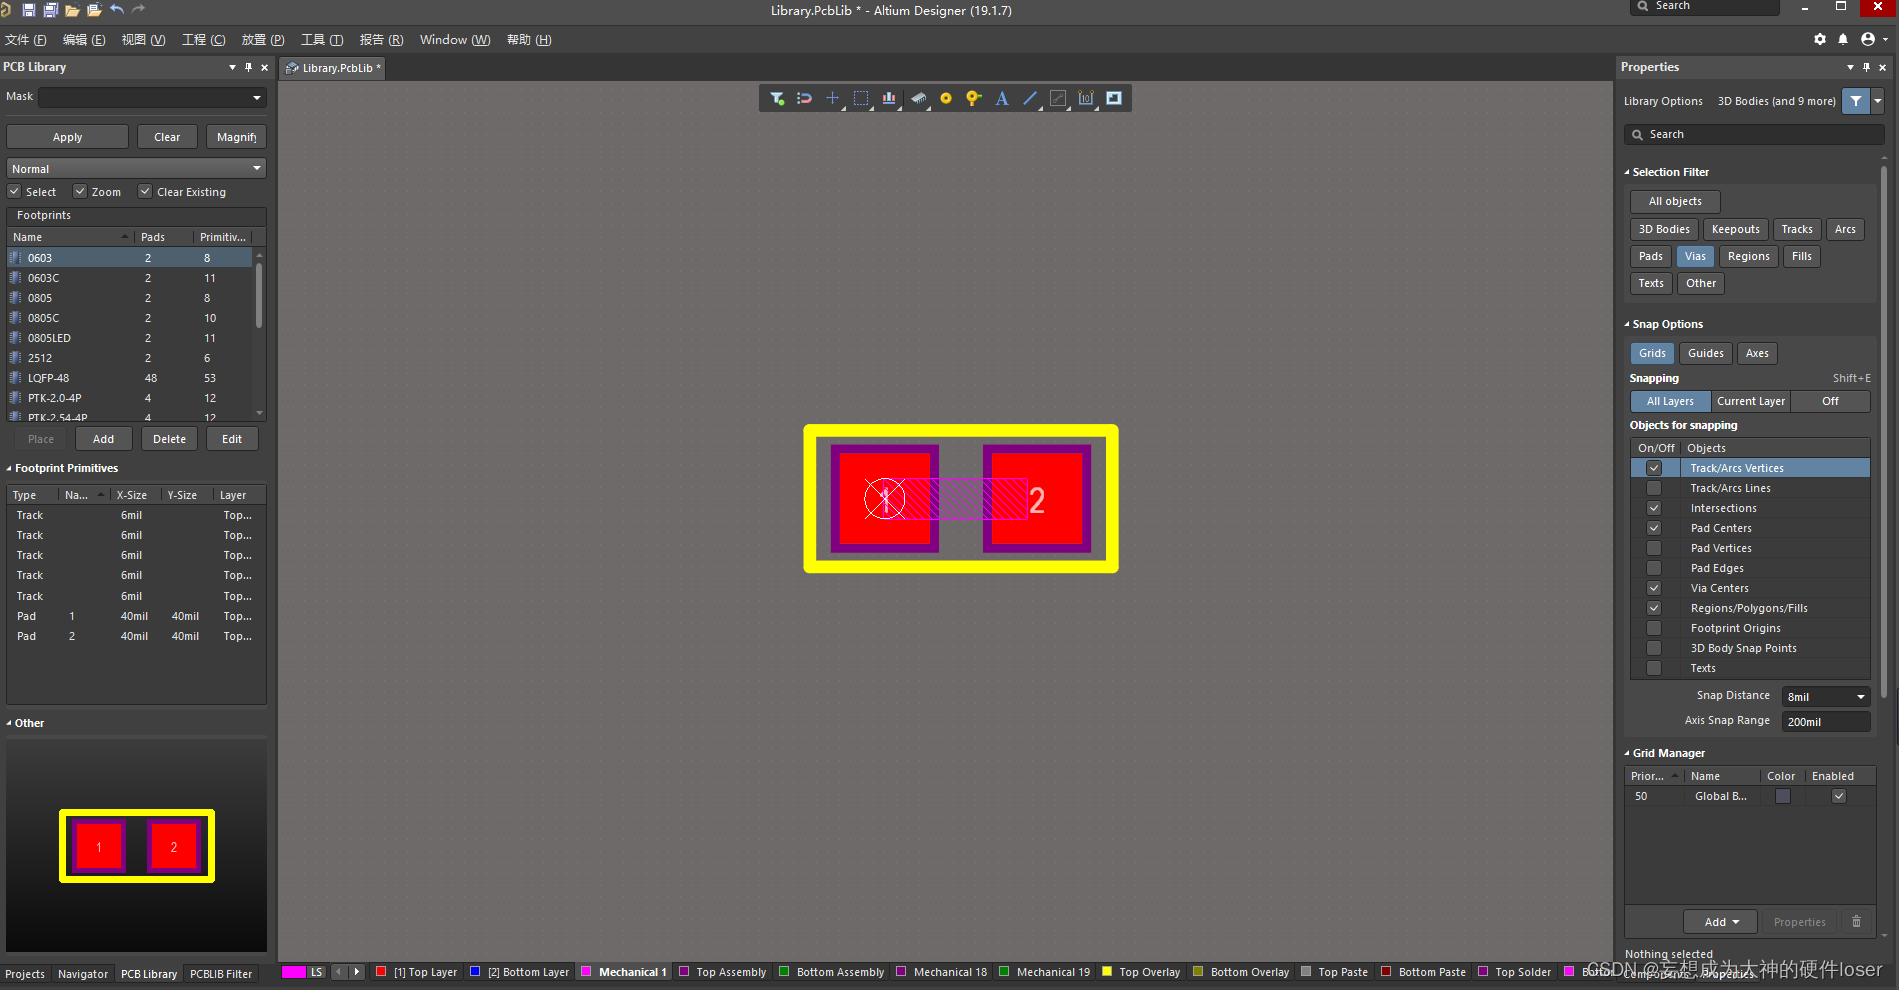Viewport: 1899px width, 990px height.
Task: Select the place string text tool
Action: point(1002,98)
